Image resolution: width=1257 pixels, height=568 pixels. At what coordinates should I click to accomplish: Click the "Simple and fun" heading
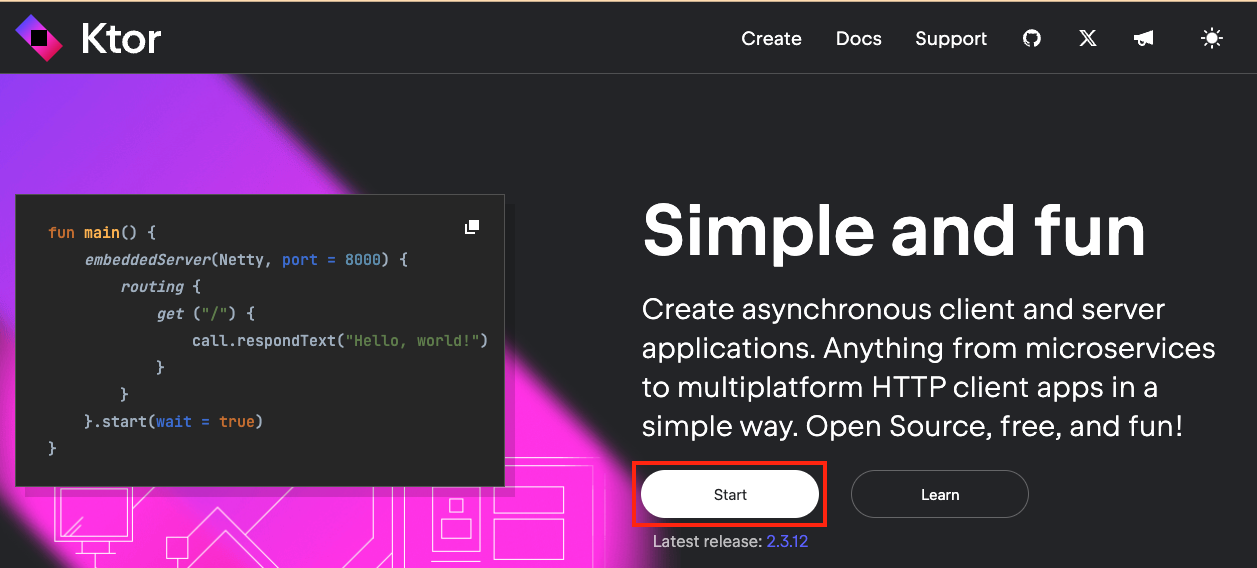point(894,231)
